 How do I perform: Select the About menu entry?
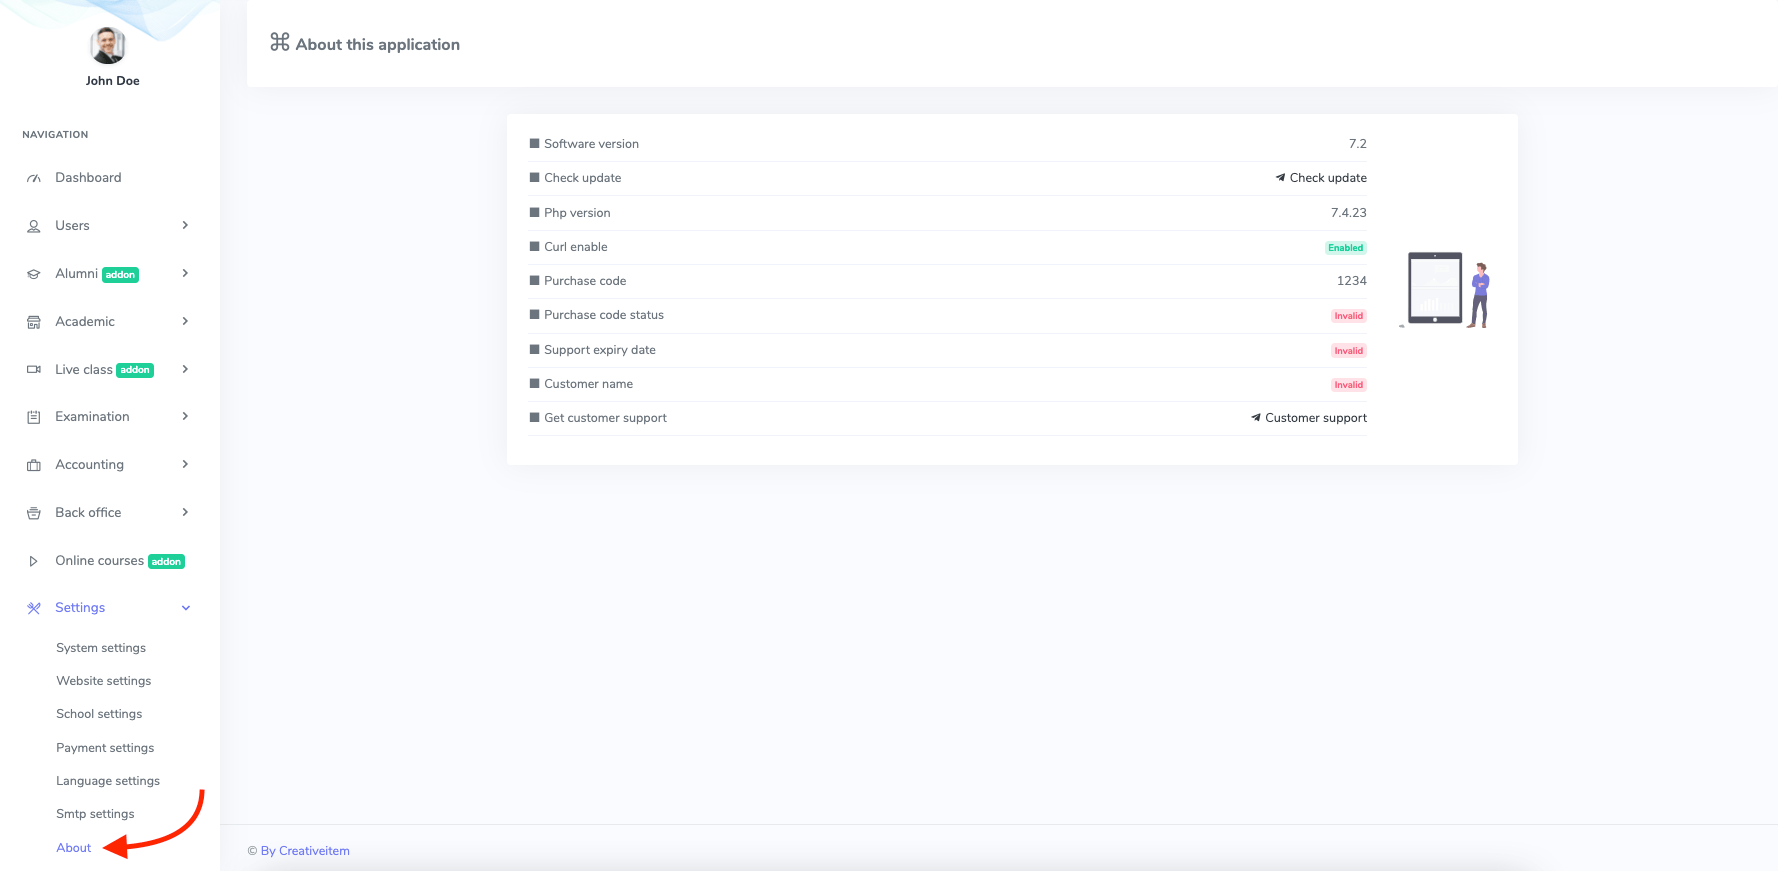(x=74, y=848)
